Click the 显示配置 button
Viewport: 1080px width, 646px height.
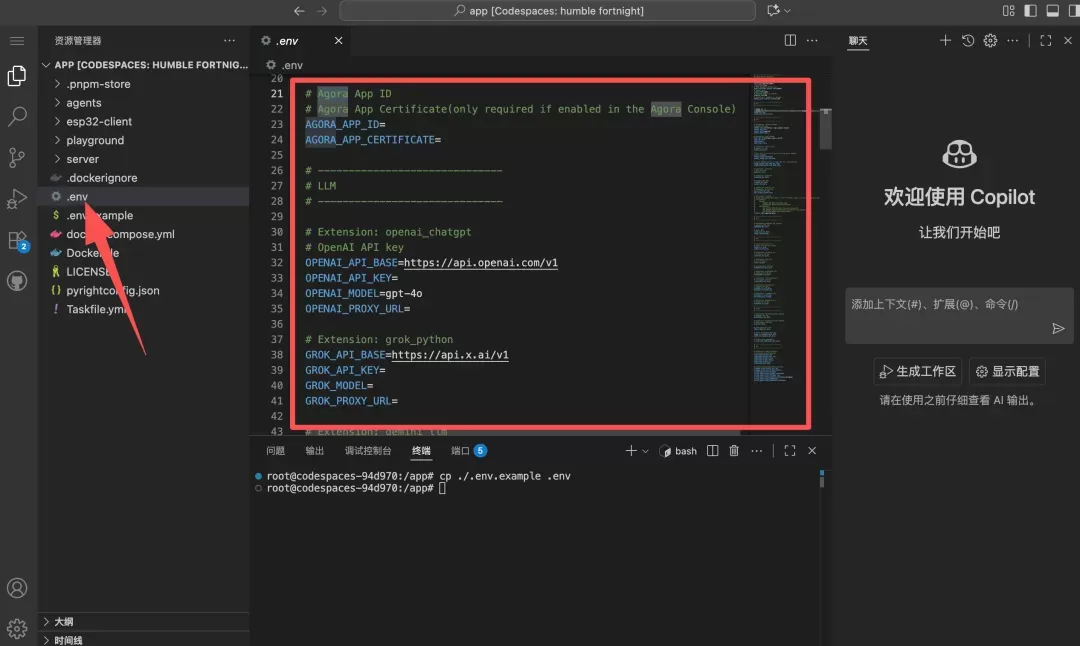tap(1007, 372)
